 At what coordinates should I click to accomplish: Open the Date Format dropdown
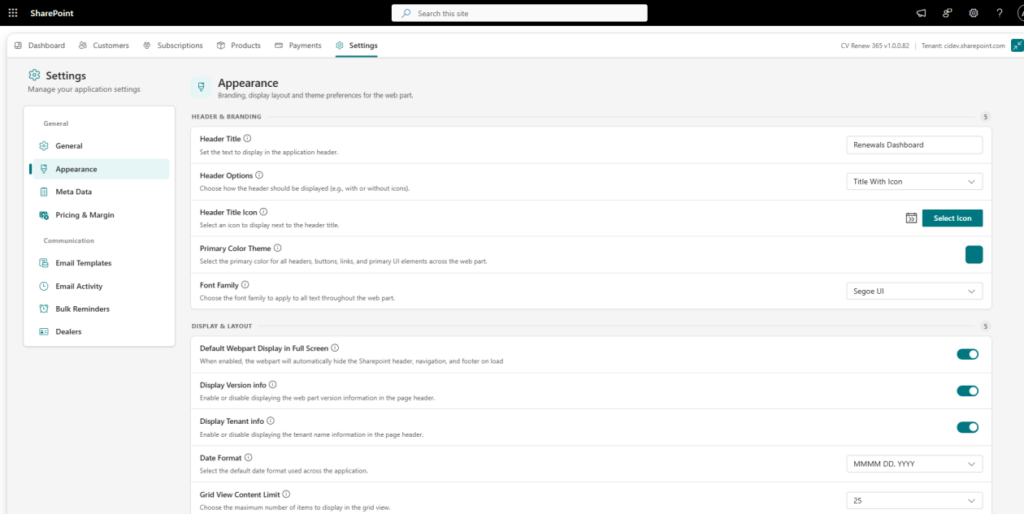pos(914,464)
